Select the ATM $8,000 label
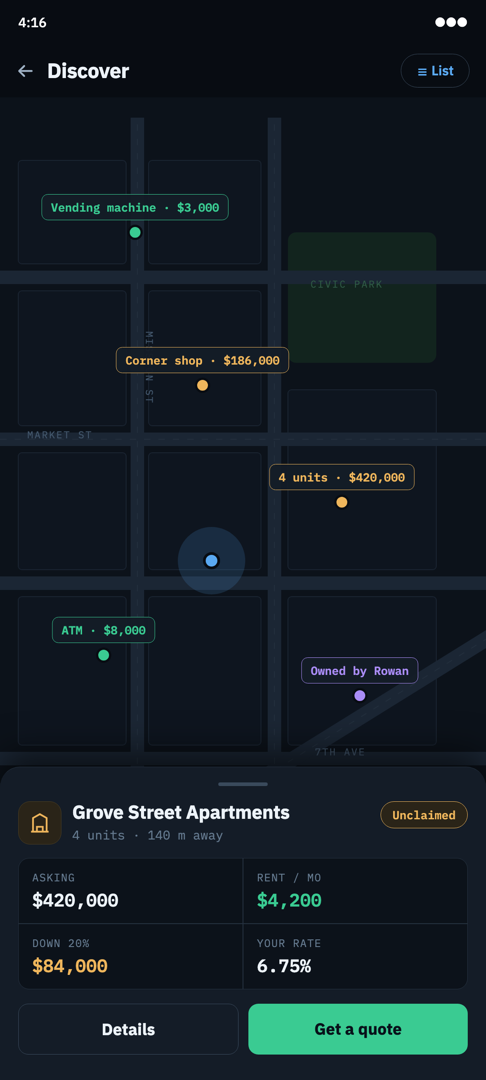486x1080 pixels. coord(103,630)
